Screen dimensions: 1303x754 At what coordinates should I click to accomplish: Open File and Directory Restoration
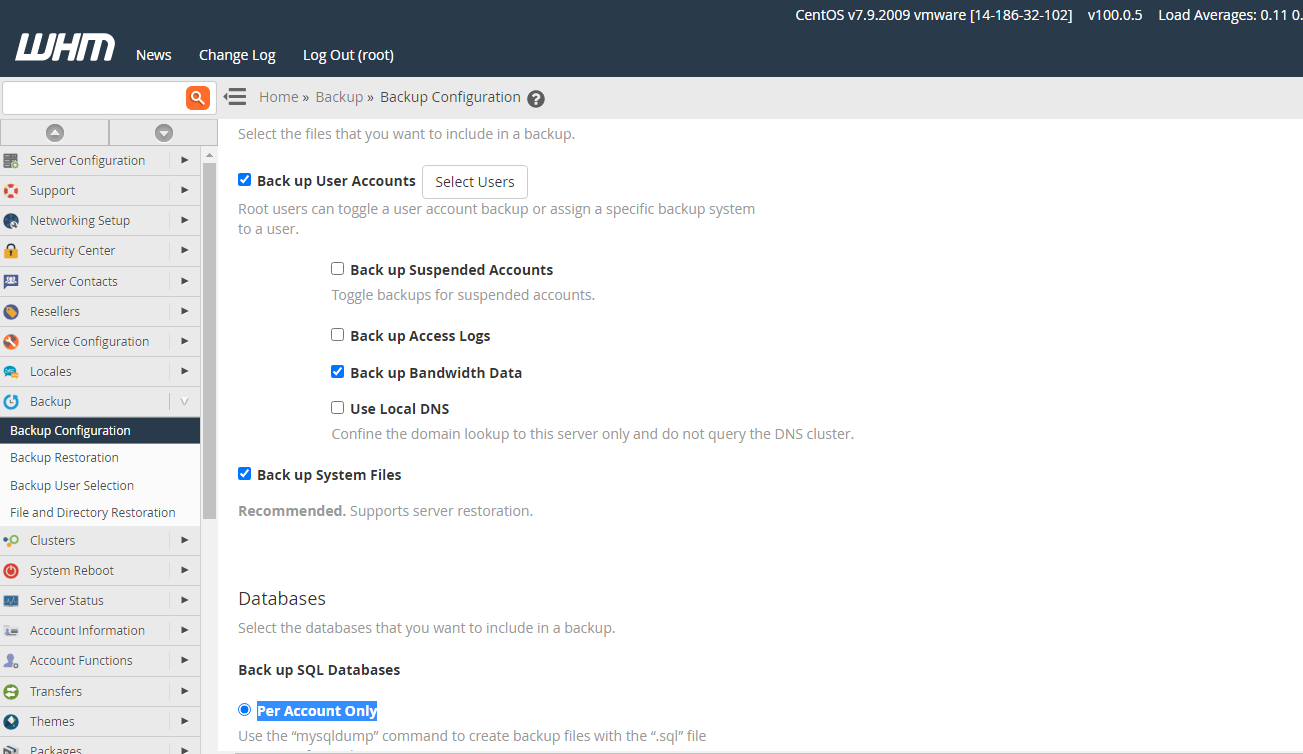[92, 513]
